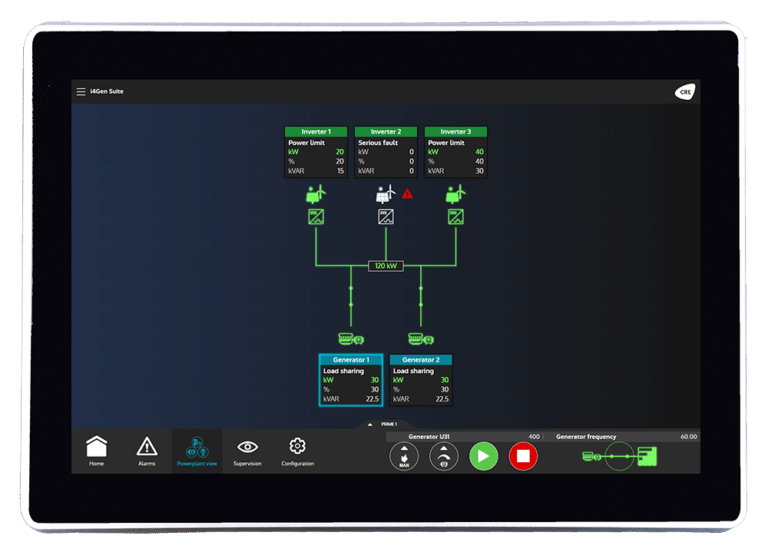
Task: Select Inverter 1 solar-wind source icon
Action: click(316, 194)
